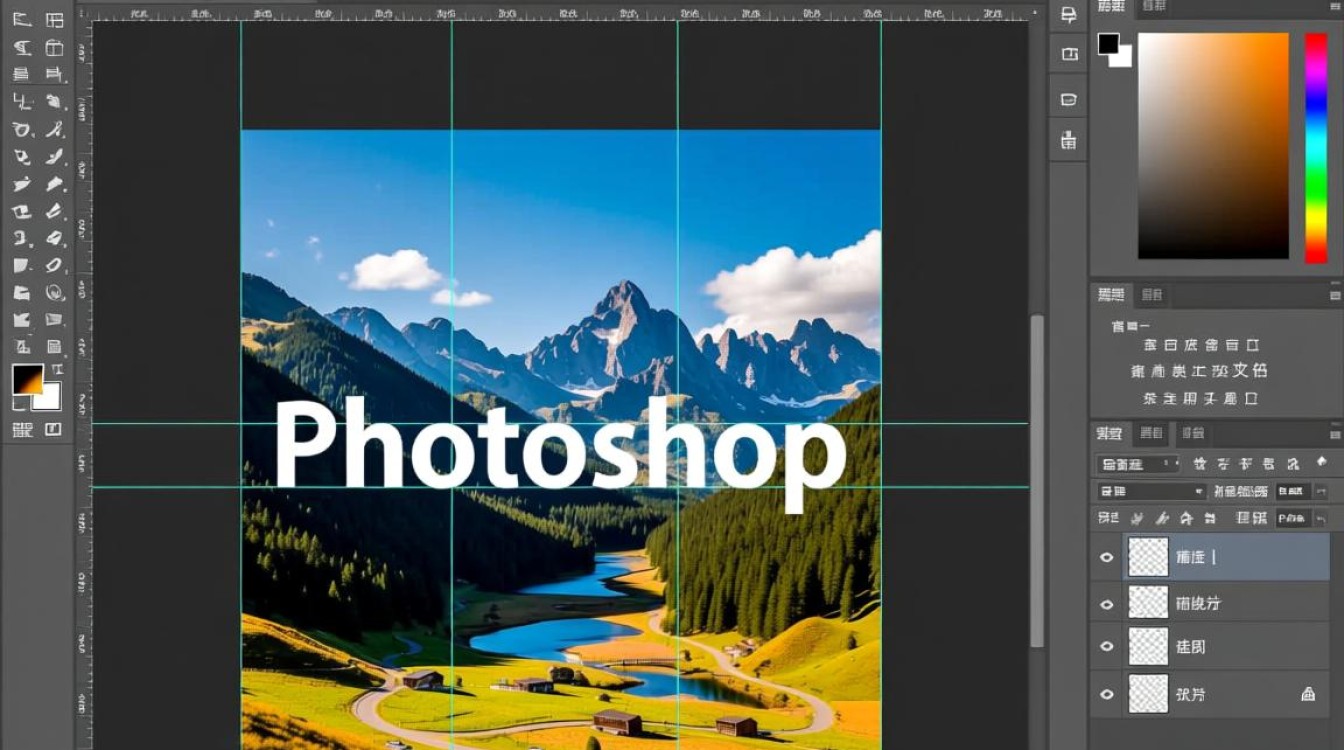The height and width of the screenshot is (750, 1344).
Task: Open the lowest icon in the collapsed panel strip
Action: pyautogui.click(x=1068, y=141)
